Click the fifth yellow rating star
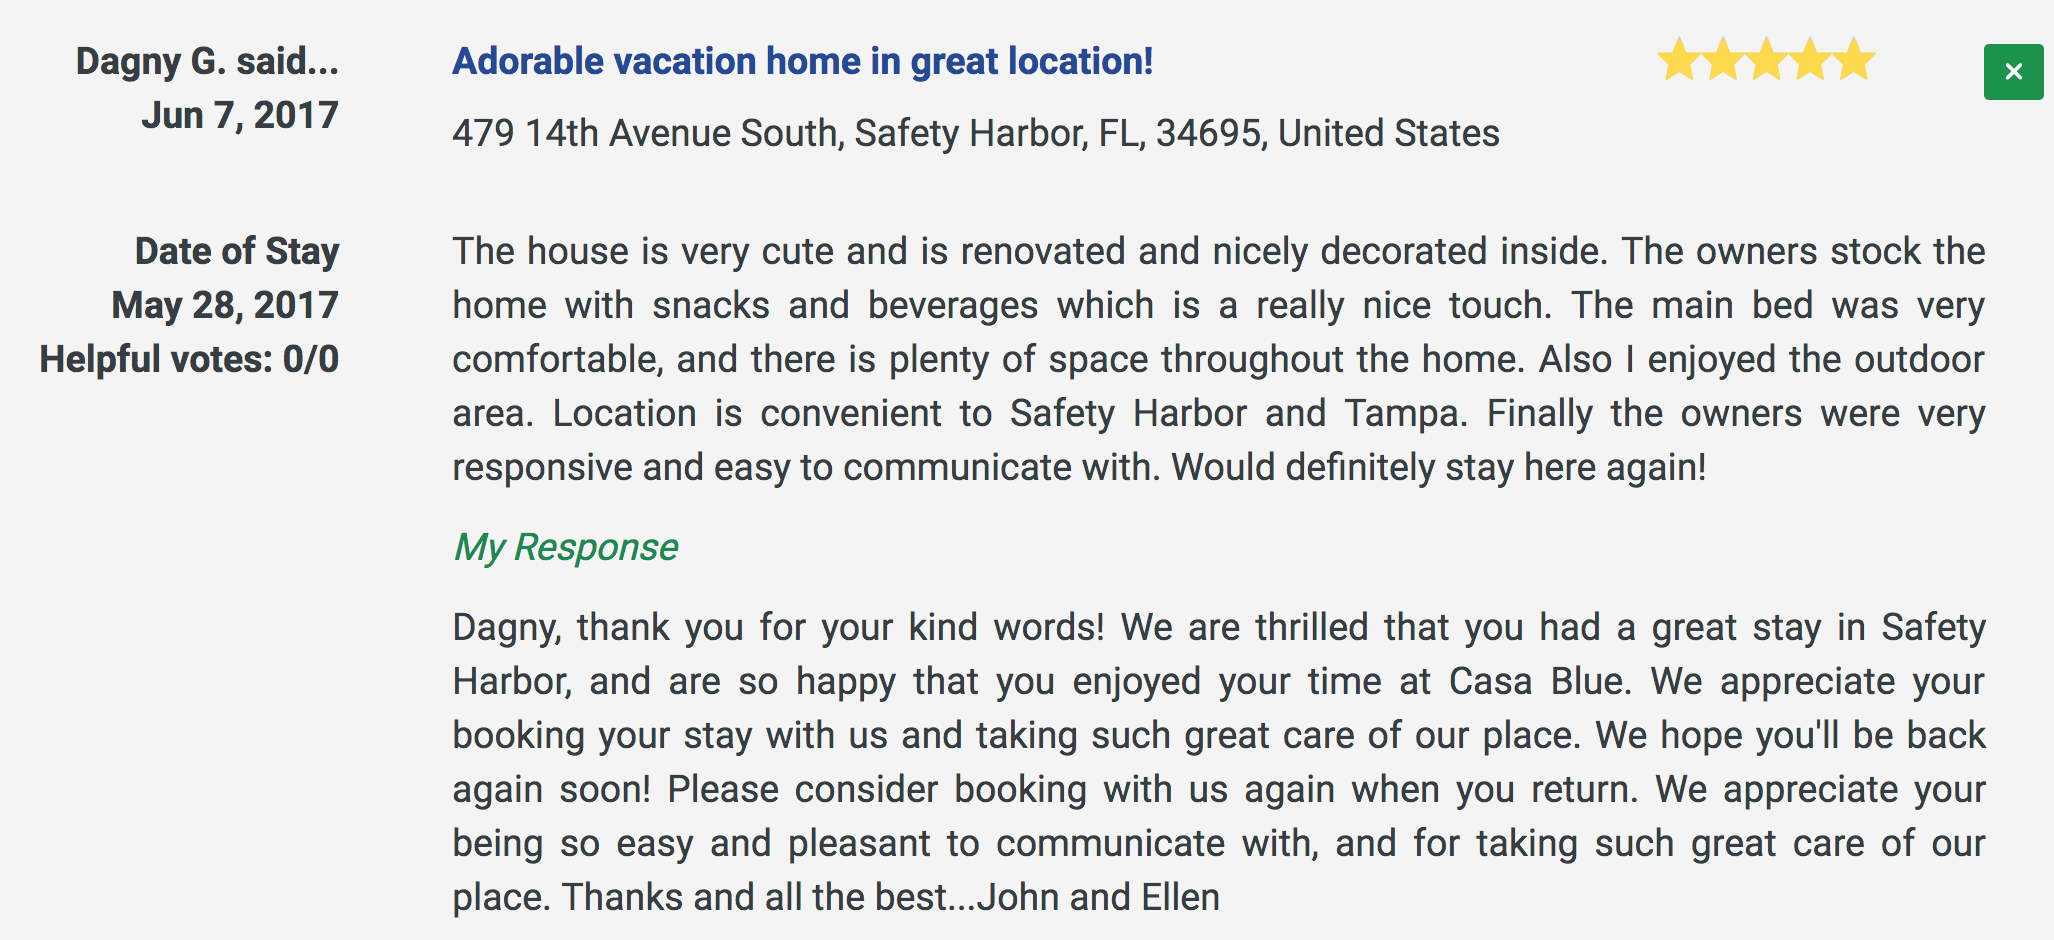2054x940 pixels. pos(1854,59)
